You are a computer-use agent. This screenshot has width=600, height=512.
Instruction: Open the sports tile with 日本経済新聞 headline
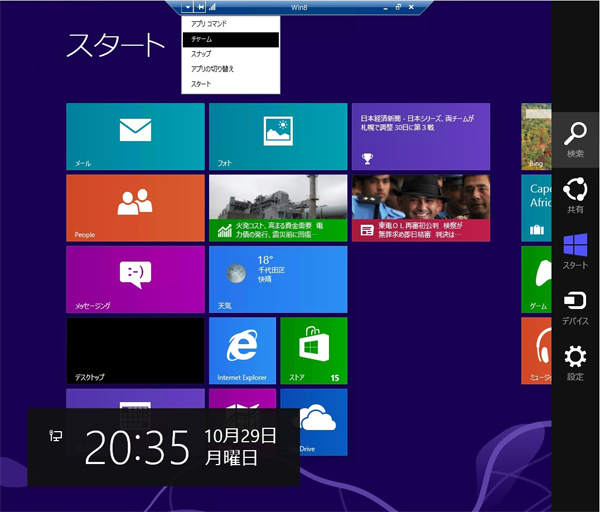coord(421,137)
